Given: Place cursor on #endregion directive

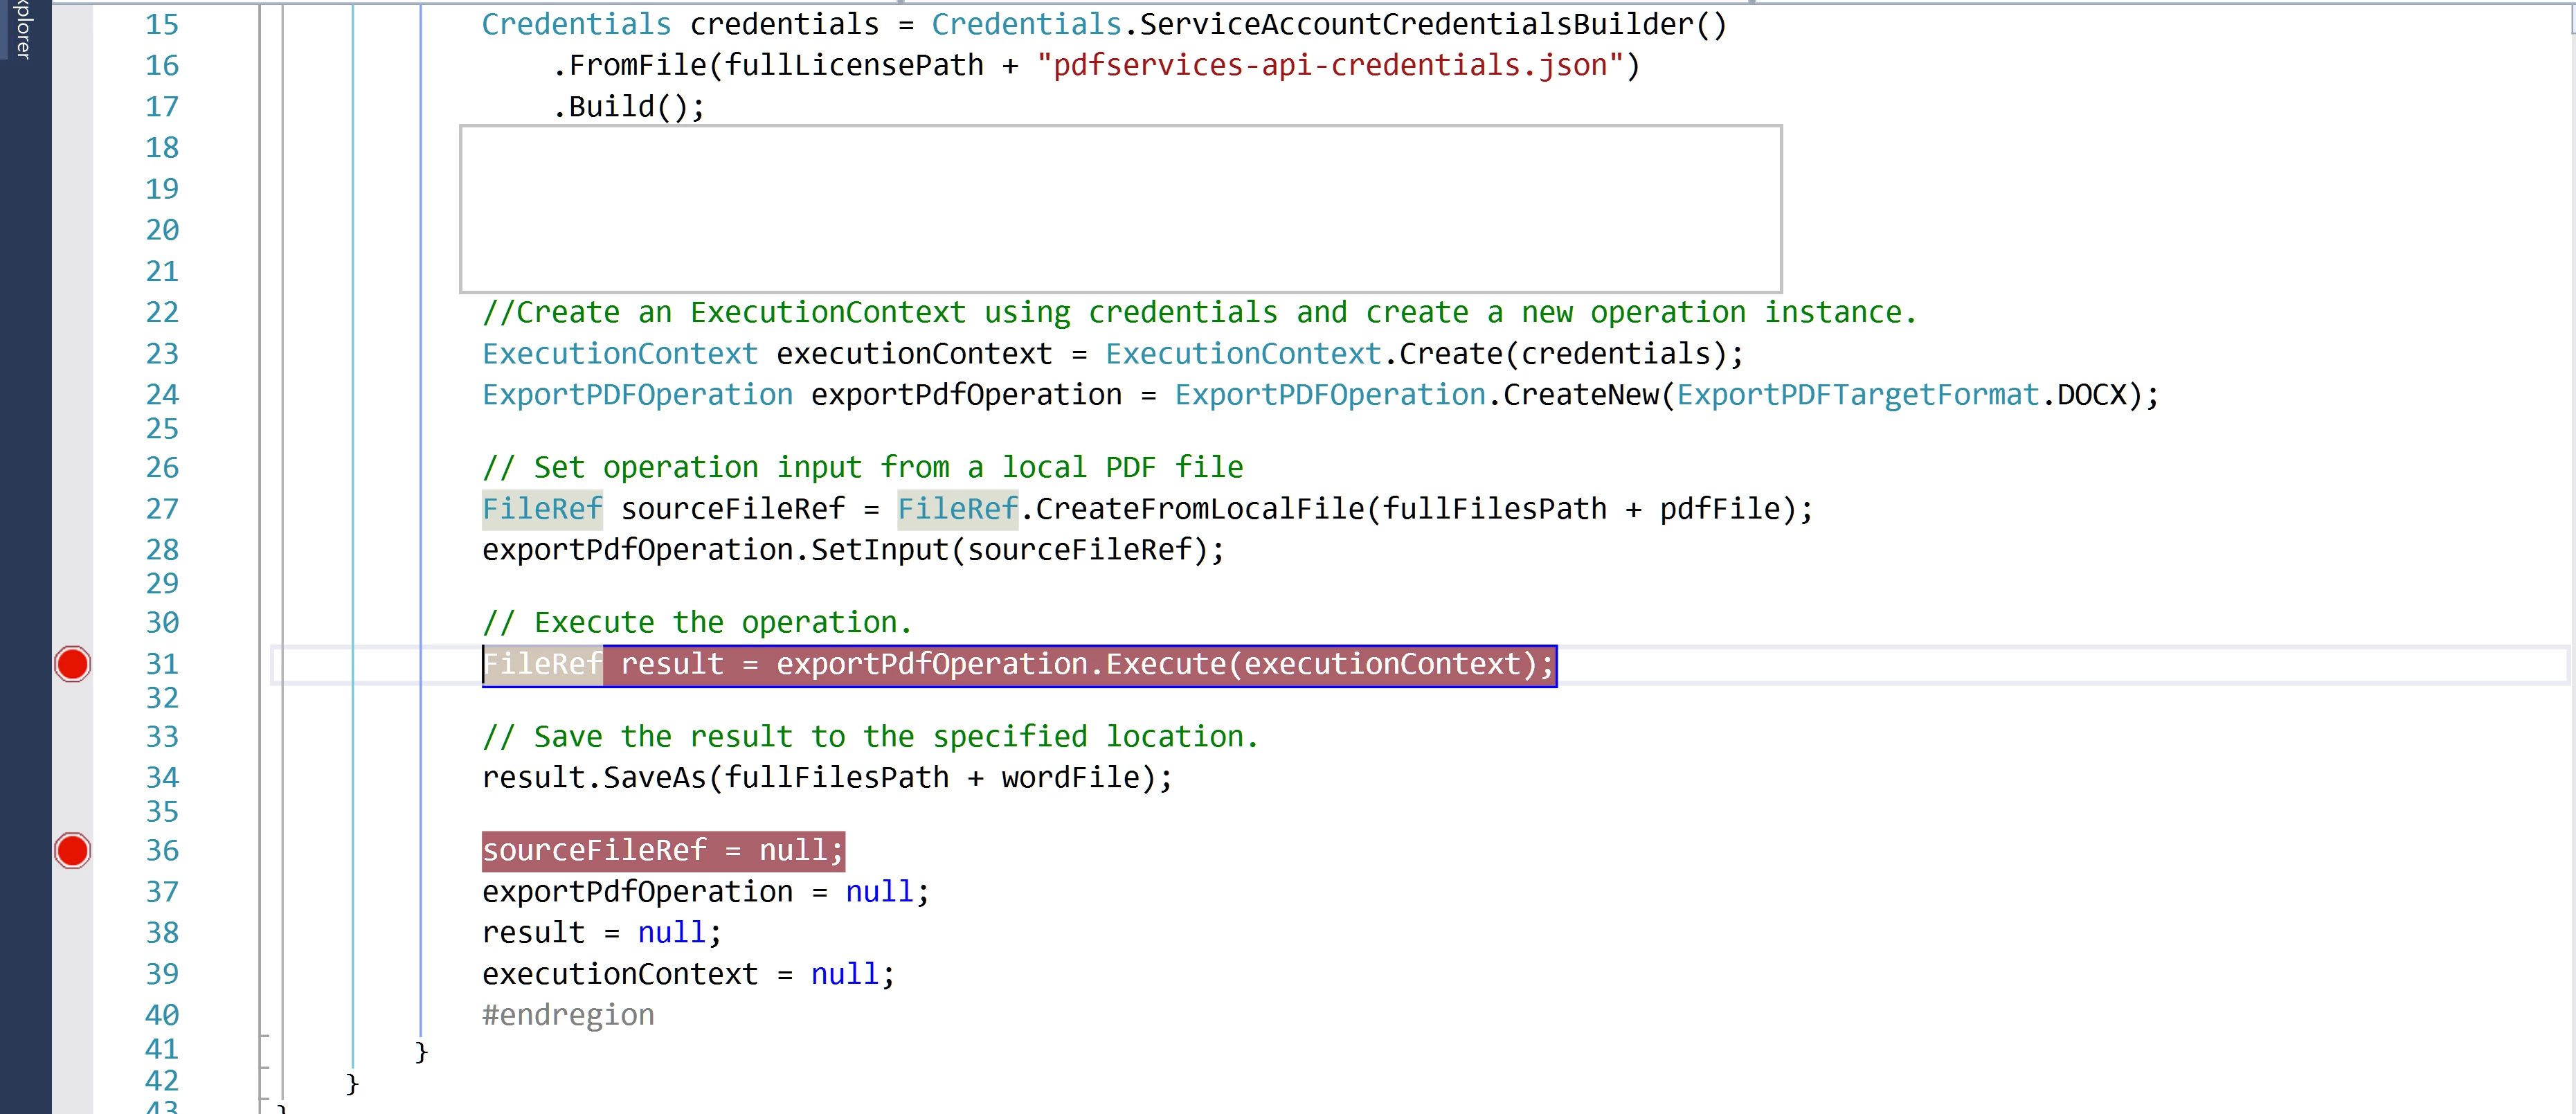Looking at the screenshot, I should [568, 1015].
